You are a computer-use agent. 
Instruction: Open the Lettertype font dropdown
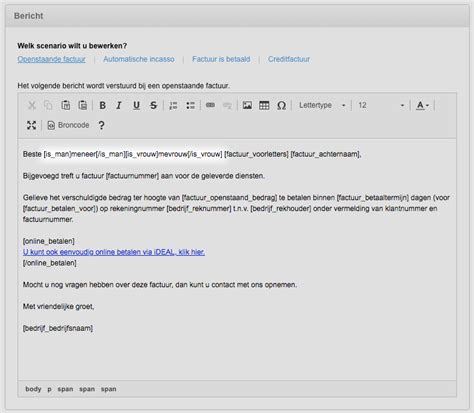322,105
